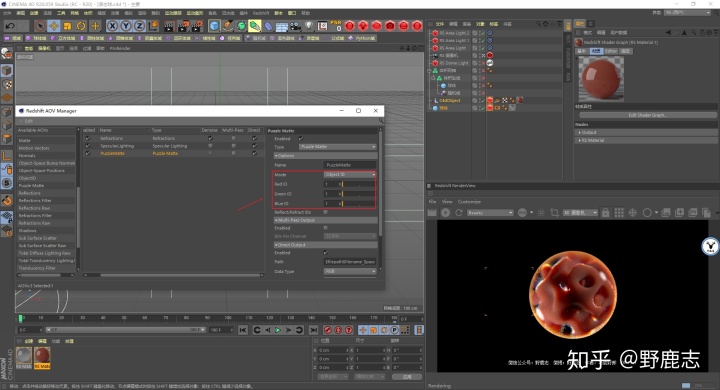Toggle Reflect/Refract IDs checkbox
Image resolution: width=720 pixels, height=390 pixels.
coord(326,212)
